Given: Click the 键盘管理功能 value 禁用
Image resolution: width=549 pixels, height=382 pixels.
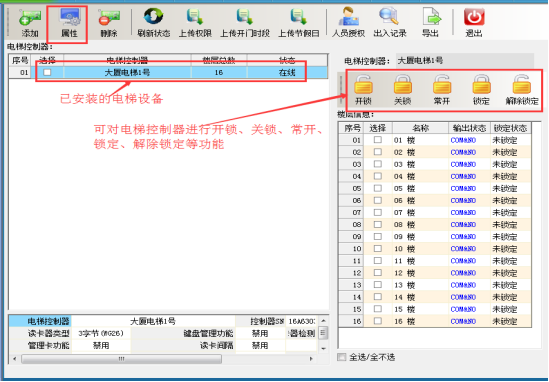Looking at the screenshot, I should 260,333.
